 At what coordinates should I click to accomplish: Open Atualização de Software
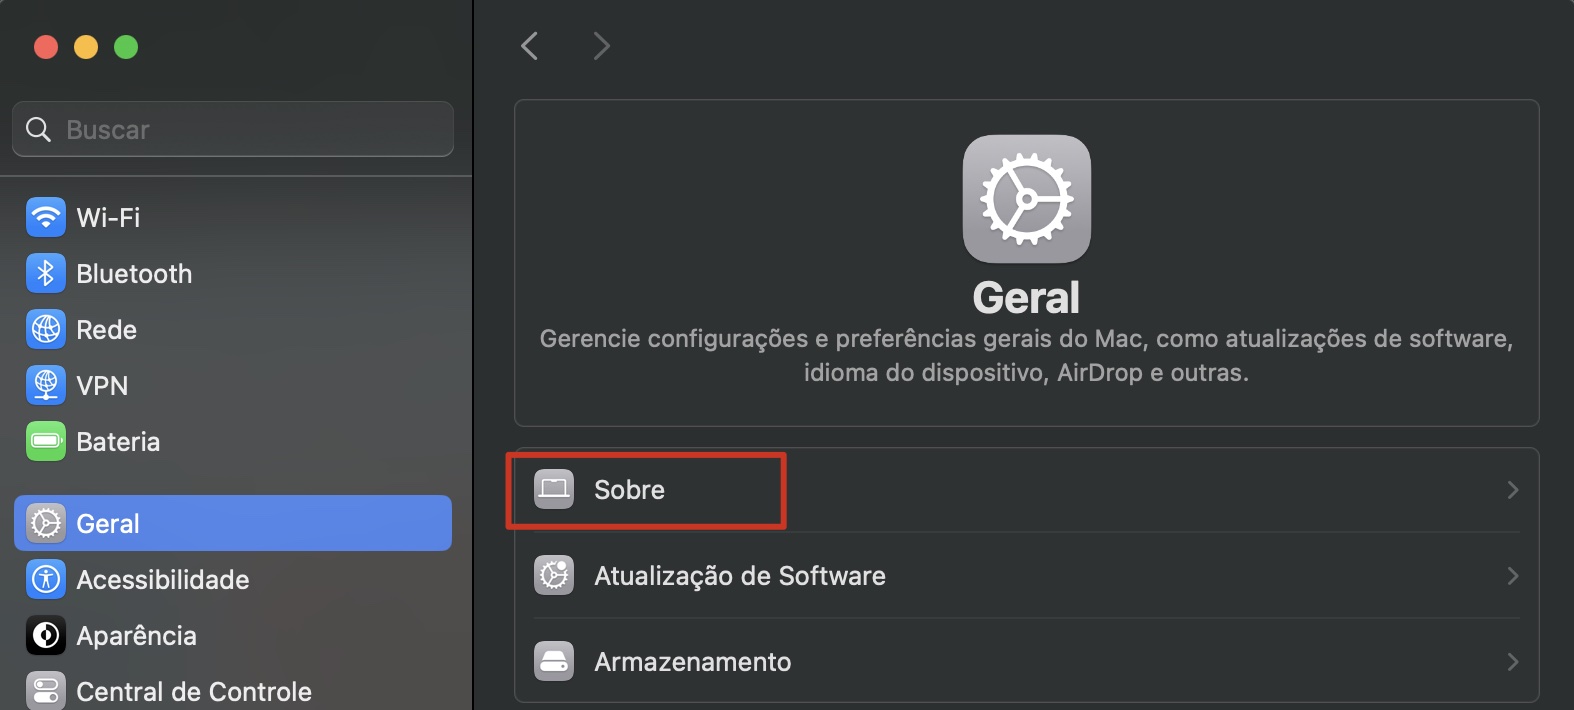740,575
